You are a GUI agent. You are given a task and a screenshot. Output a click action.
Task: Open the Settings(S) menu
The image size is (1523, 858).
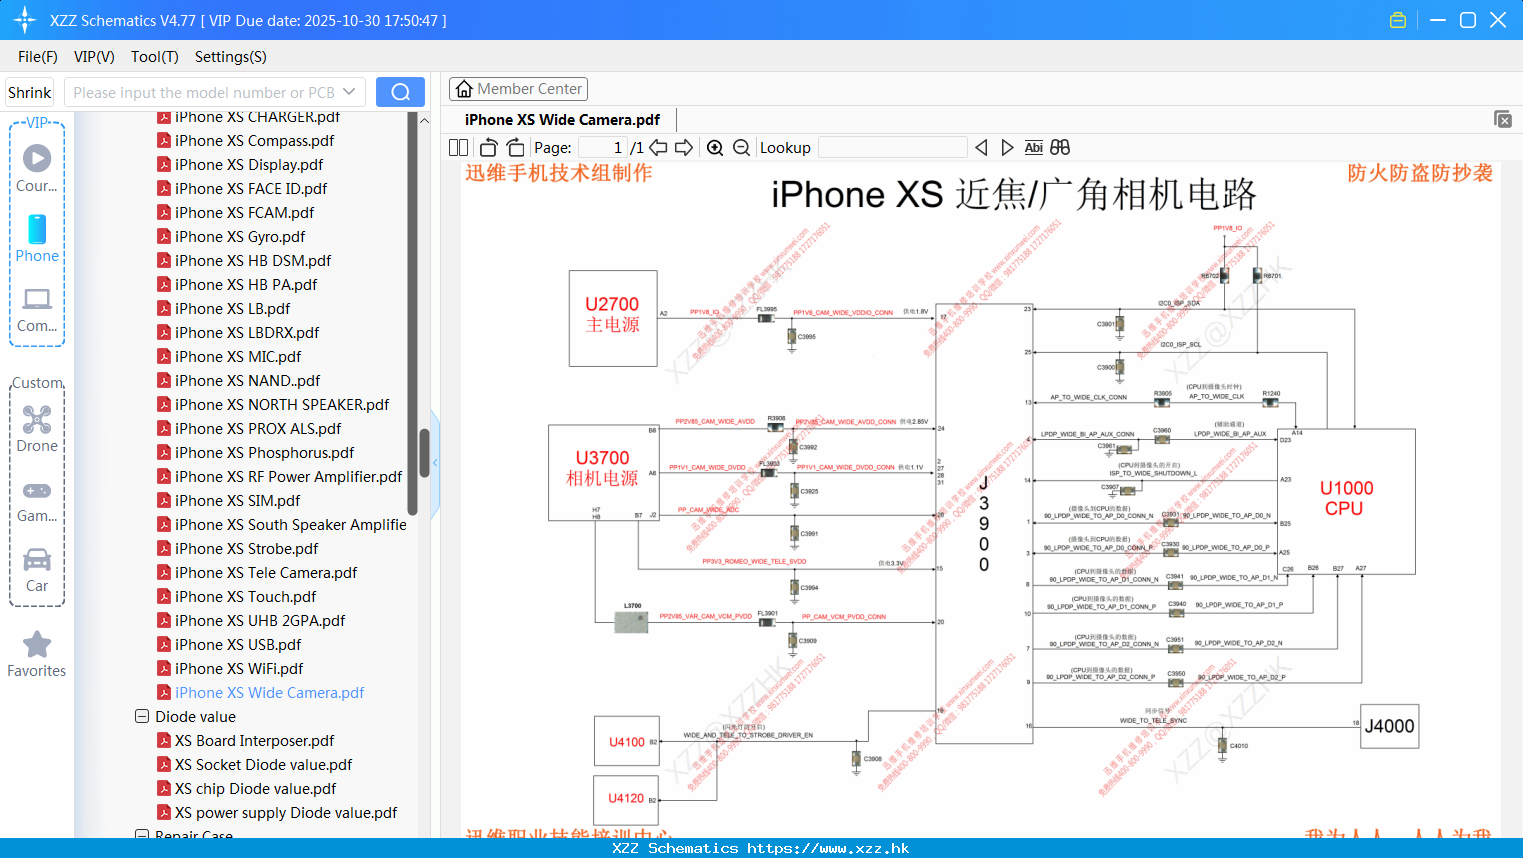(x=231, y=57)
